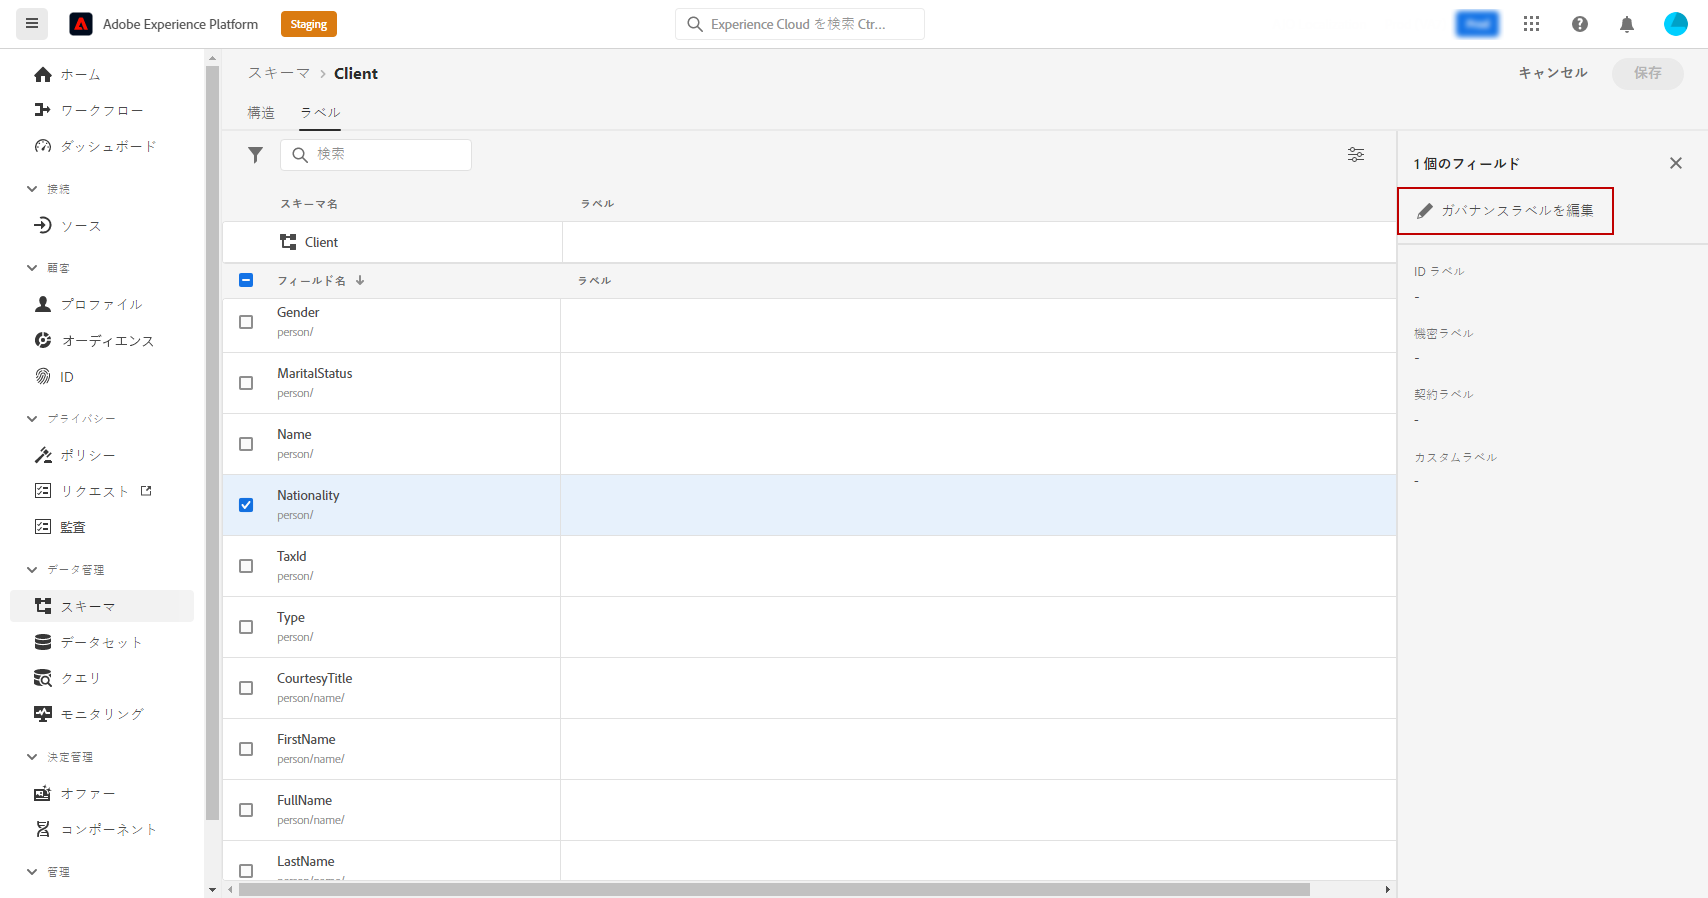Switch to the 構造 tab
Screen dimensions: 1708x898
coord(261,113)
